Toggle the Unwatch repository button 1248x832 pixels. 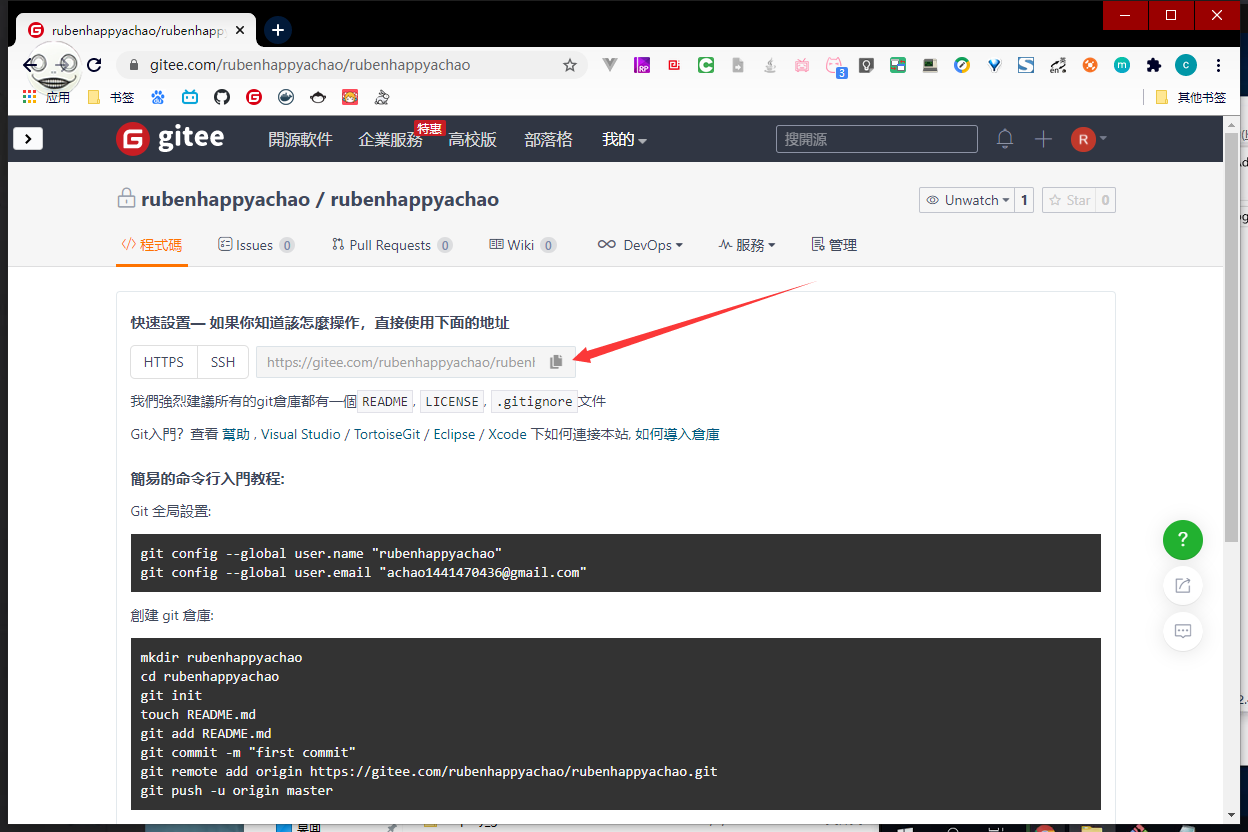coord(966,200)
